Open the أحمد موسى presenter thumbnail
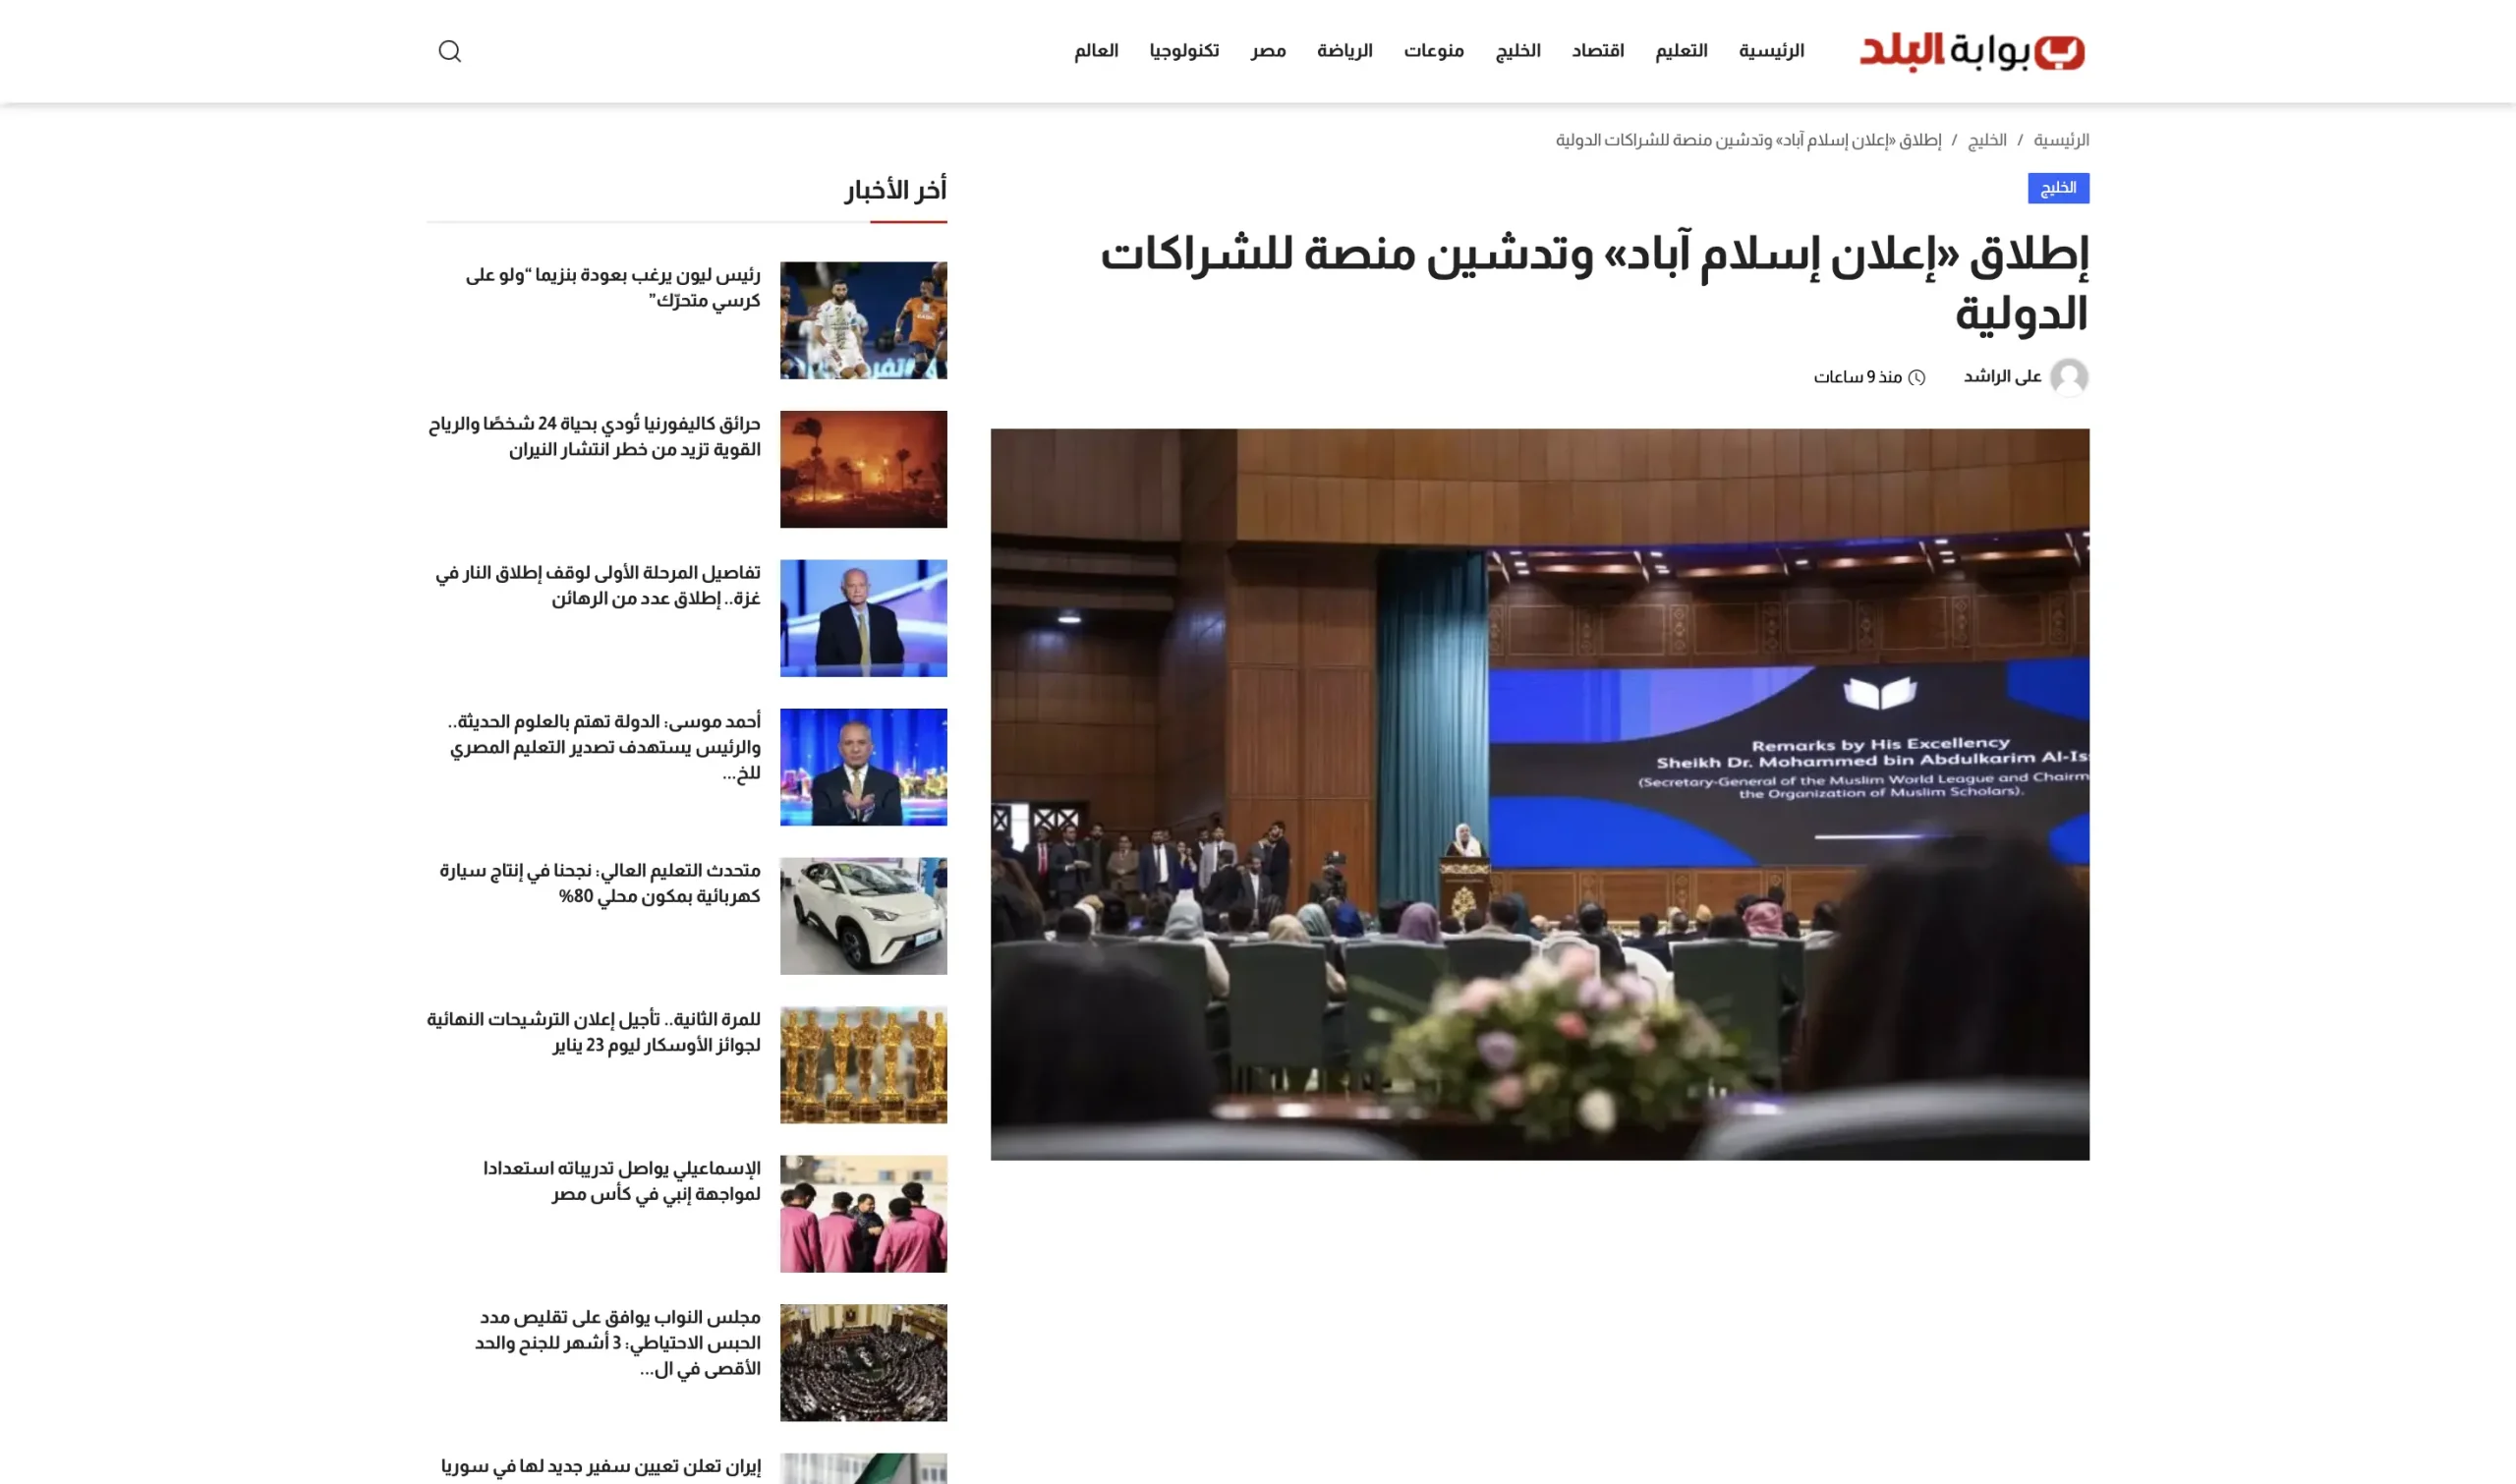2516x1484 pixels. coord(863,767)
